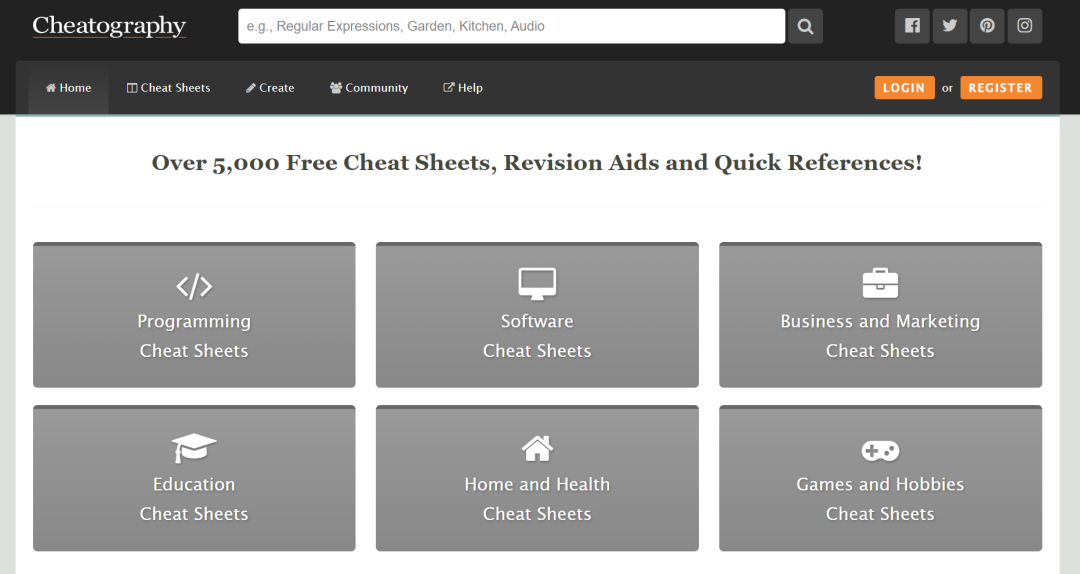Open the Cheat Sheets menu
Image resolution: width=1080 pixels, height=574 pixels.
coord(168,88)
